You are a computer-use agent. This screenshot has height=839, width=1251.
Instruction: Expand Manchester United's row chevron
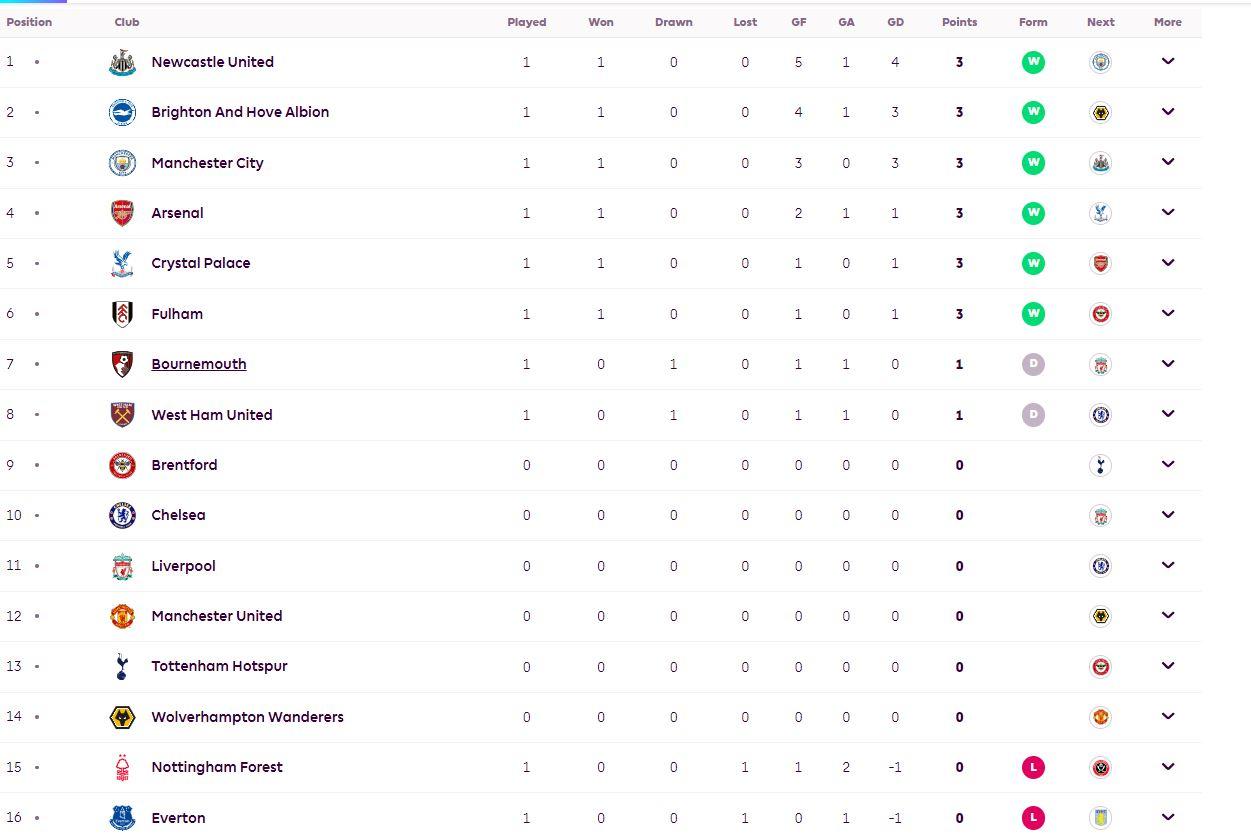[x=1167, y=616]
